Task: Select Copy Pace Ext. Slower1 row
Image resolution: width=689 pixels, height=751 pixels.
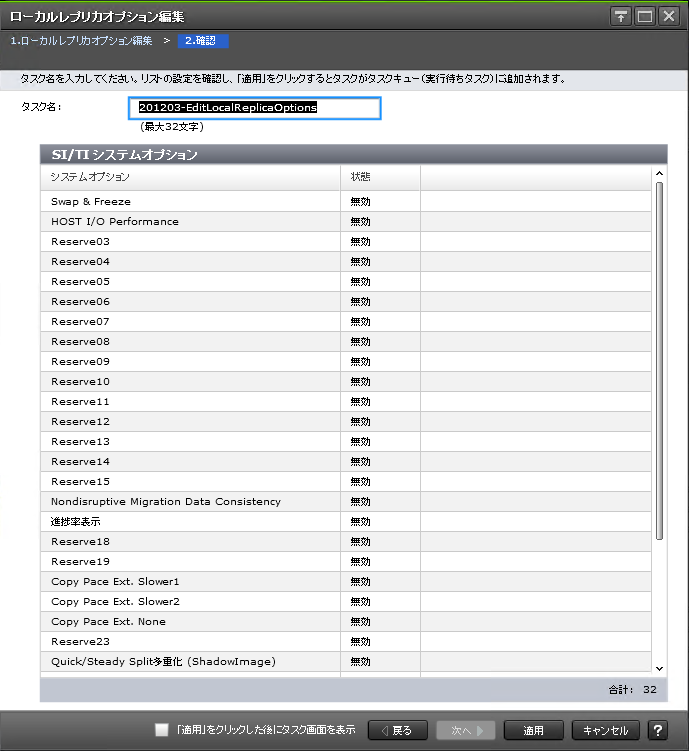Action: (x=346, y=582)
